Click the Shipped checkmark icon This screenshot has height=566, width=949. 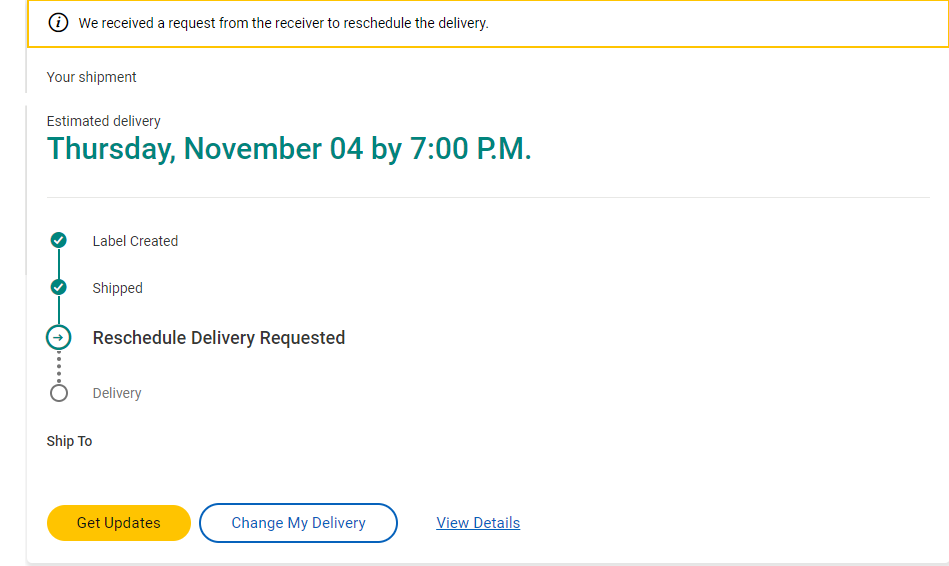(x=59, y=287)
